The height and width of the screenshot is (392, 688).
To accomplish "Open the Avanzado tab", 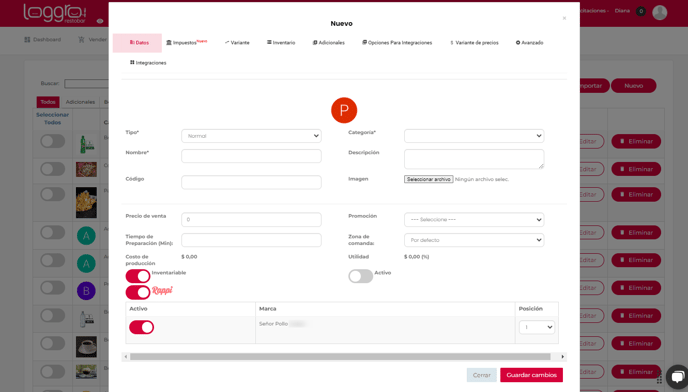I will click(x=530, y=43).
